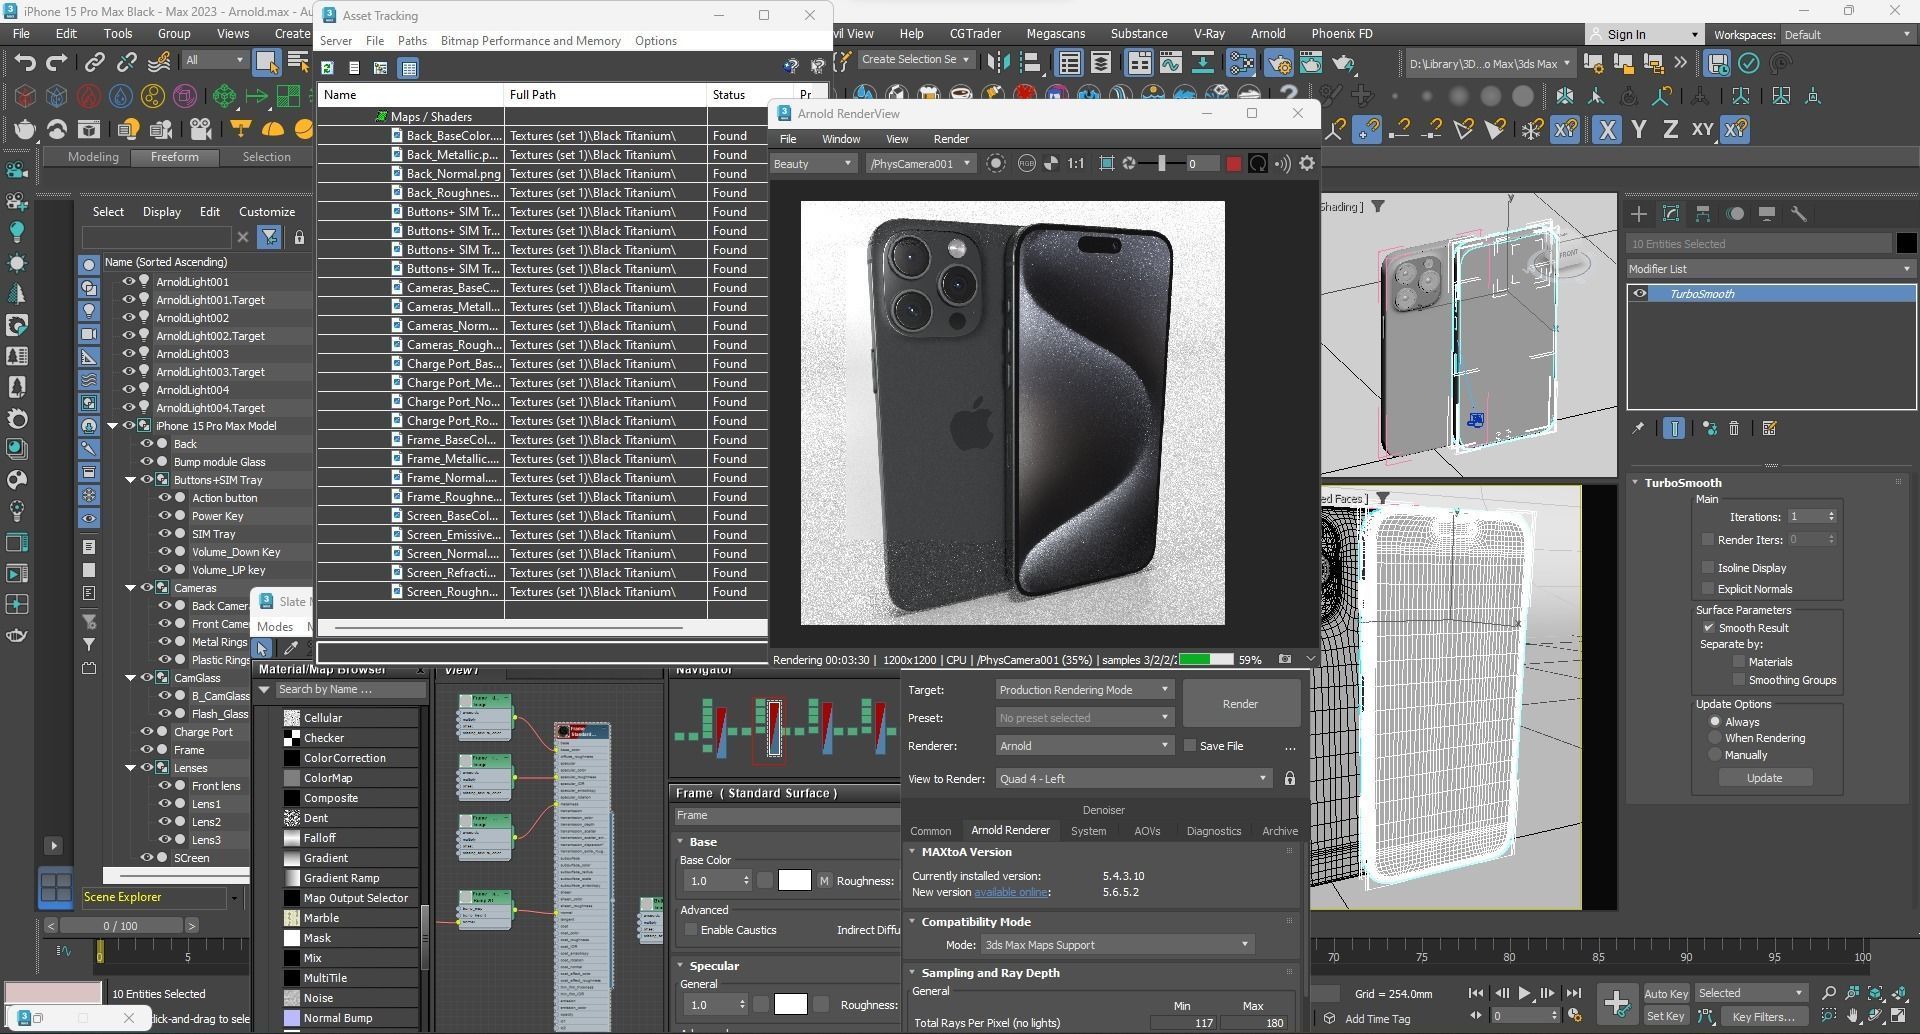This screenshot has width=1920, height=1034.
Task: Refresh the Asset Tracking list
Action: coord(327,68)
